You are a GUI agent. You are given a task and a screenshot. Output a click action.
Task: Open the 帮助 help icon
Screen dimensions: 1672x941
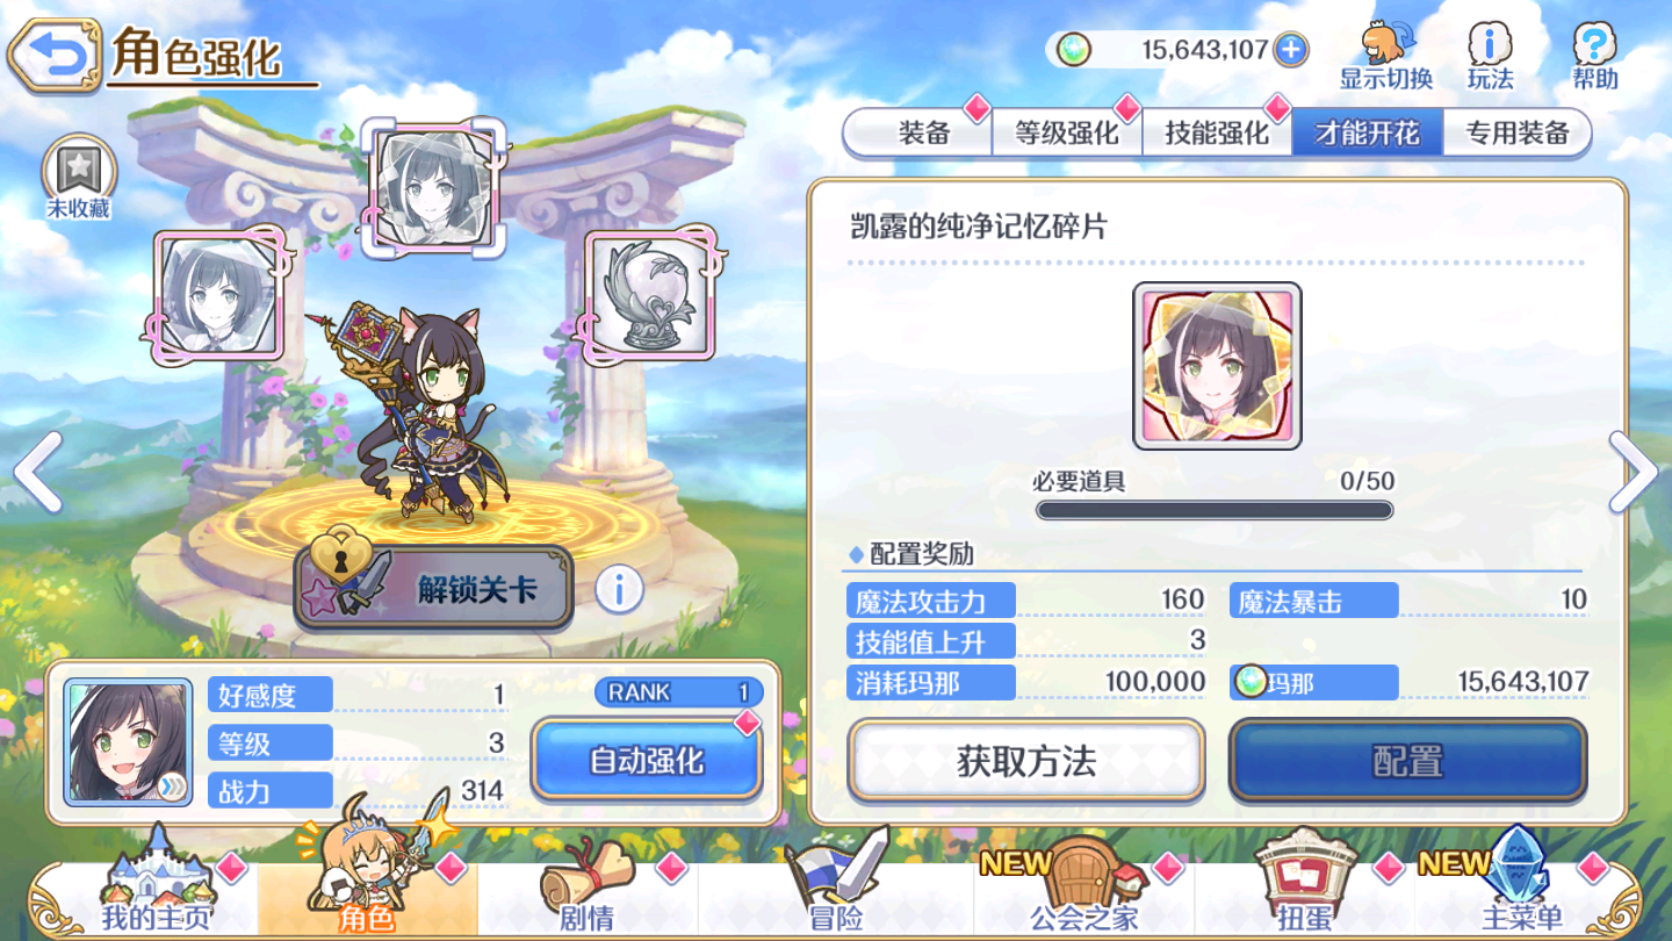click(1595, 56)
